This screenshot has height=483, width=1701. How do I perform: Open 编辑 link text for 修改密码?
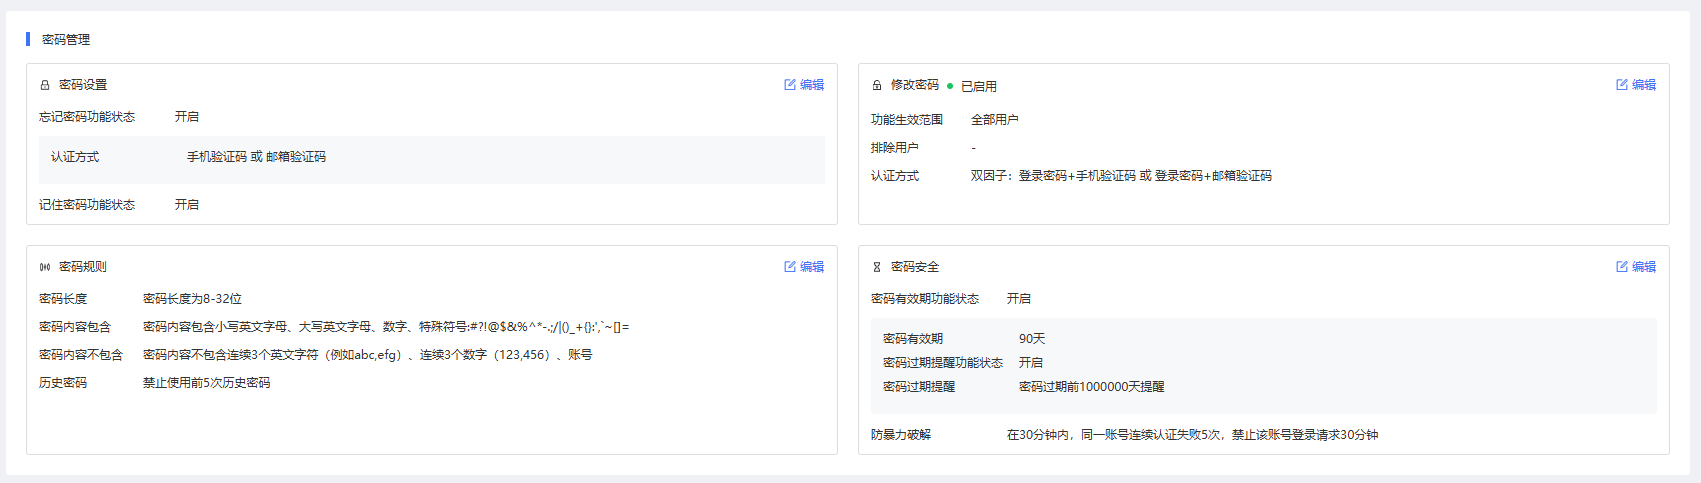[1644, 85]
